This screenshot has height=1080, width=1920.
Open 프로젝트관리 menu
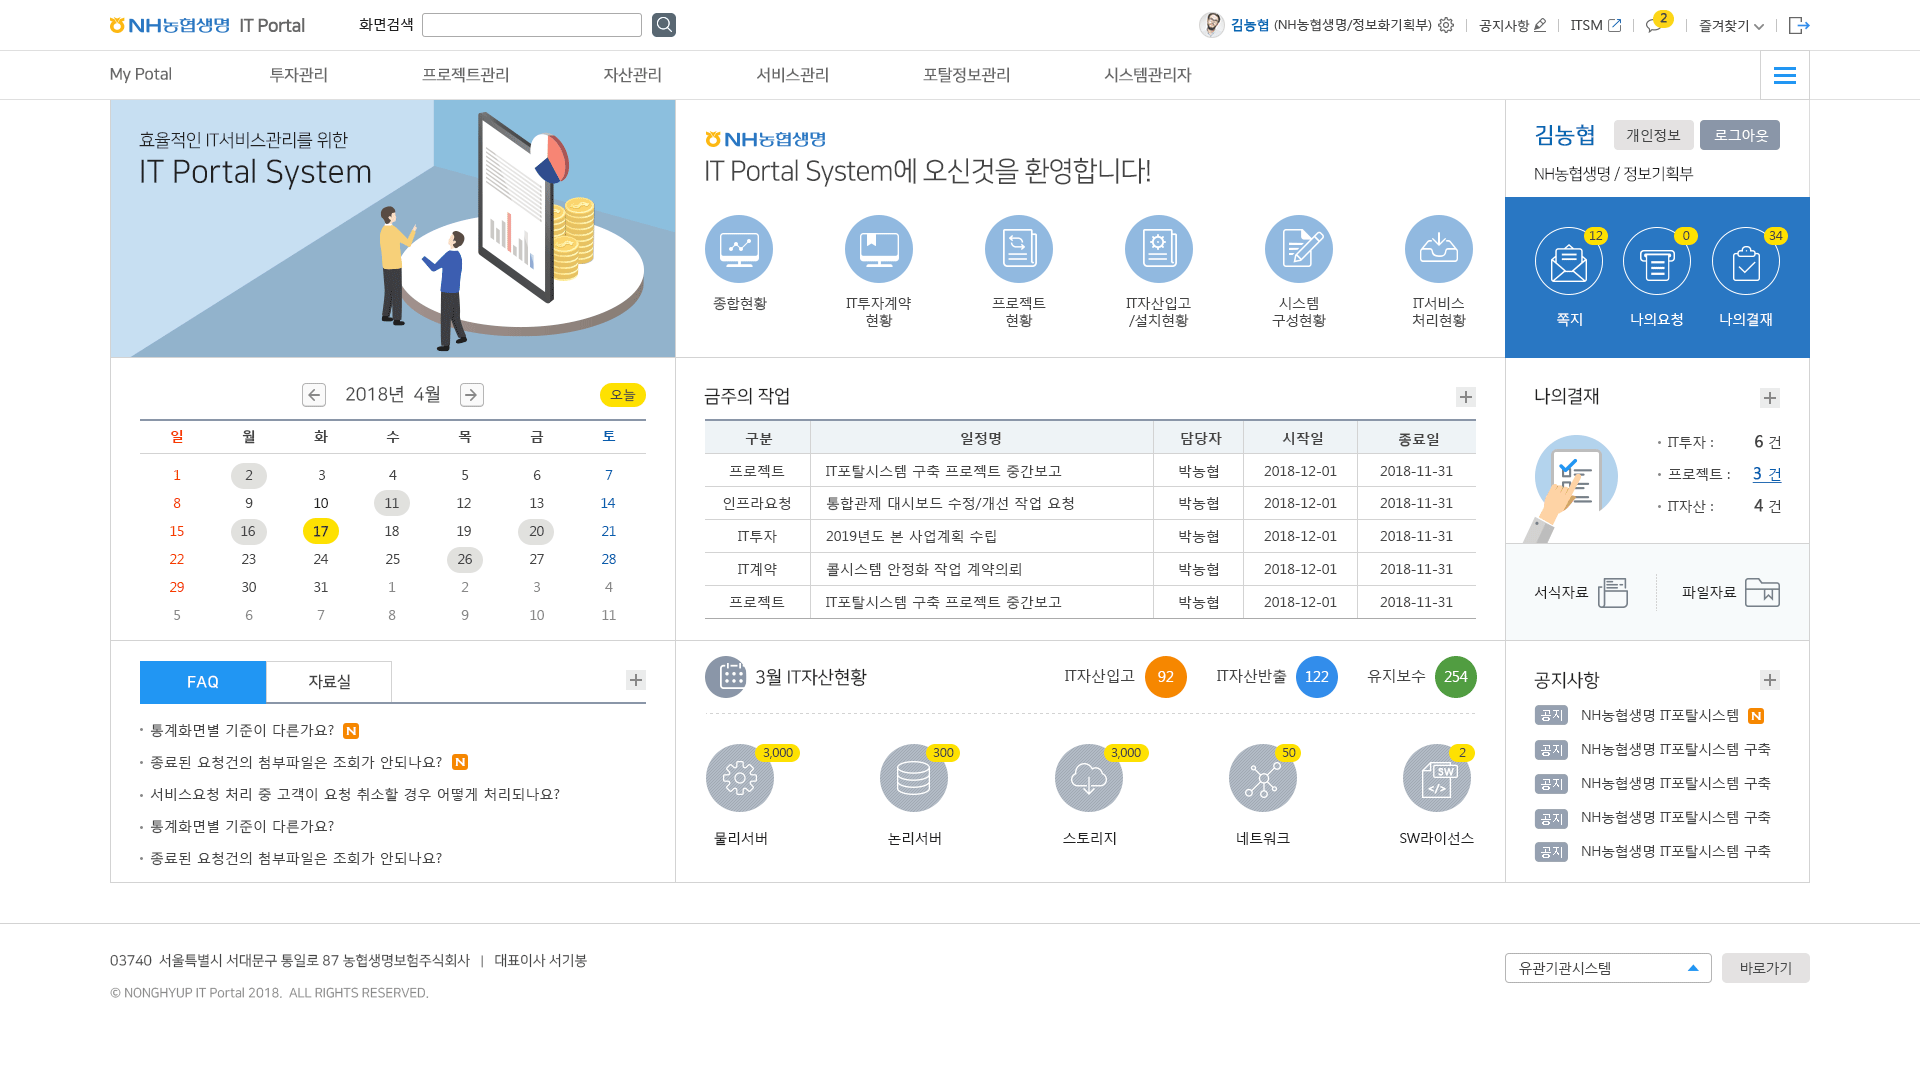pos(466,75)
